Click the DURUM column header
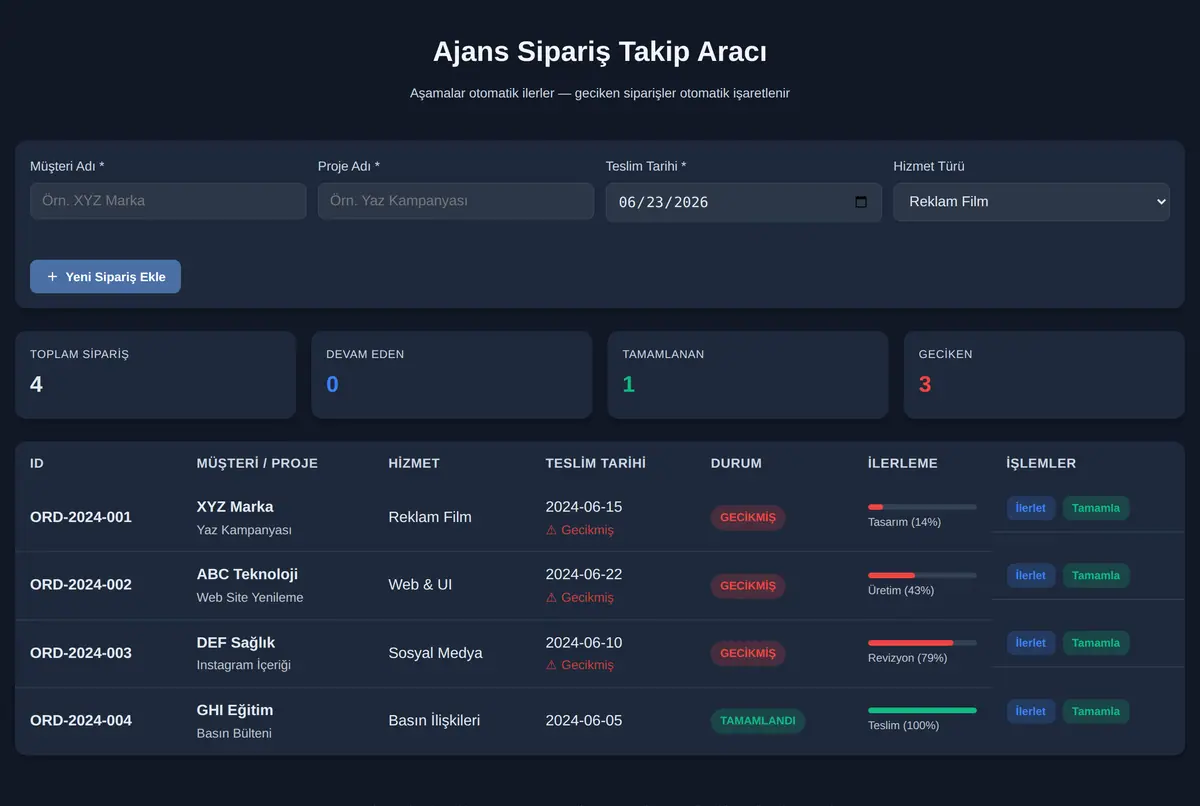 [736, 463]
